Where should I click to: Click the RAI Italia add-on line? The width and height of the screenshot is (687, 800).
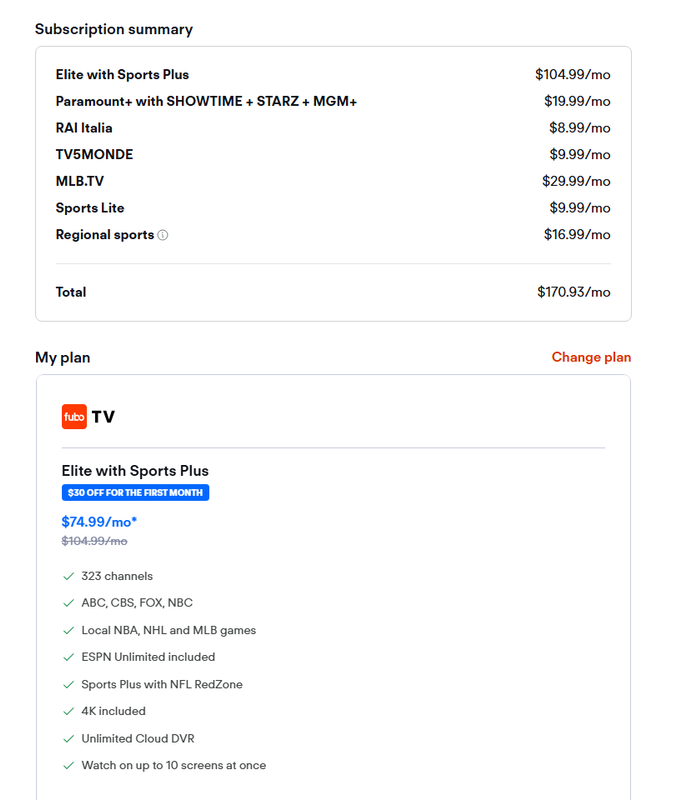pos(84,128)
